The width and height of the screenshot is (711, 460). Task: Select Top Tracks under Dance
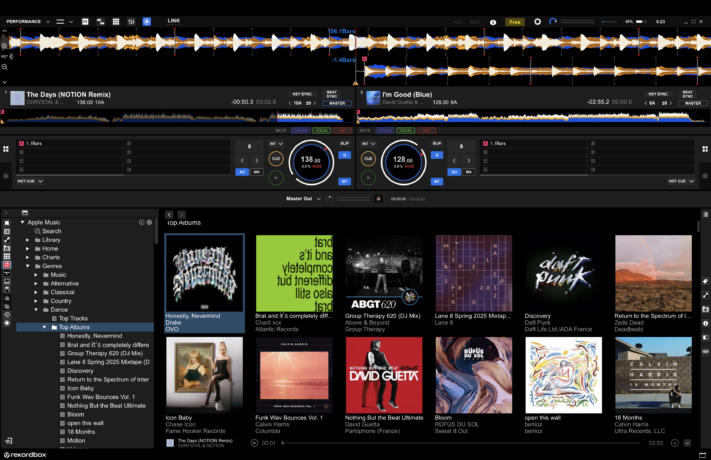(73, 318)
